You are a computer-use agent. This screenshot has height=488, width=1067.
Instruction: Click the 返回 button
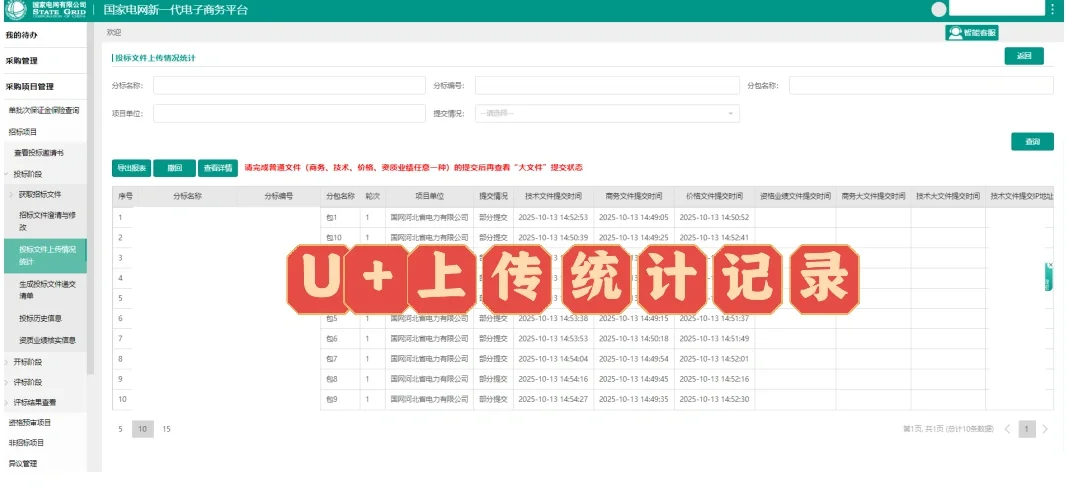(x=1023, y=56)
